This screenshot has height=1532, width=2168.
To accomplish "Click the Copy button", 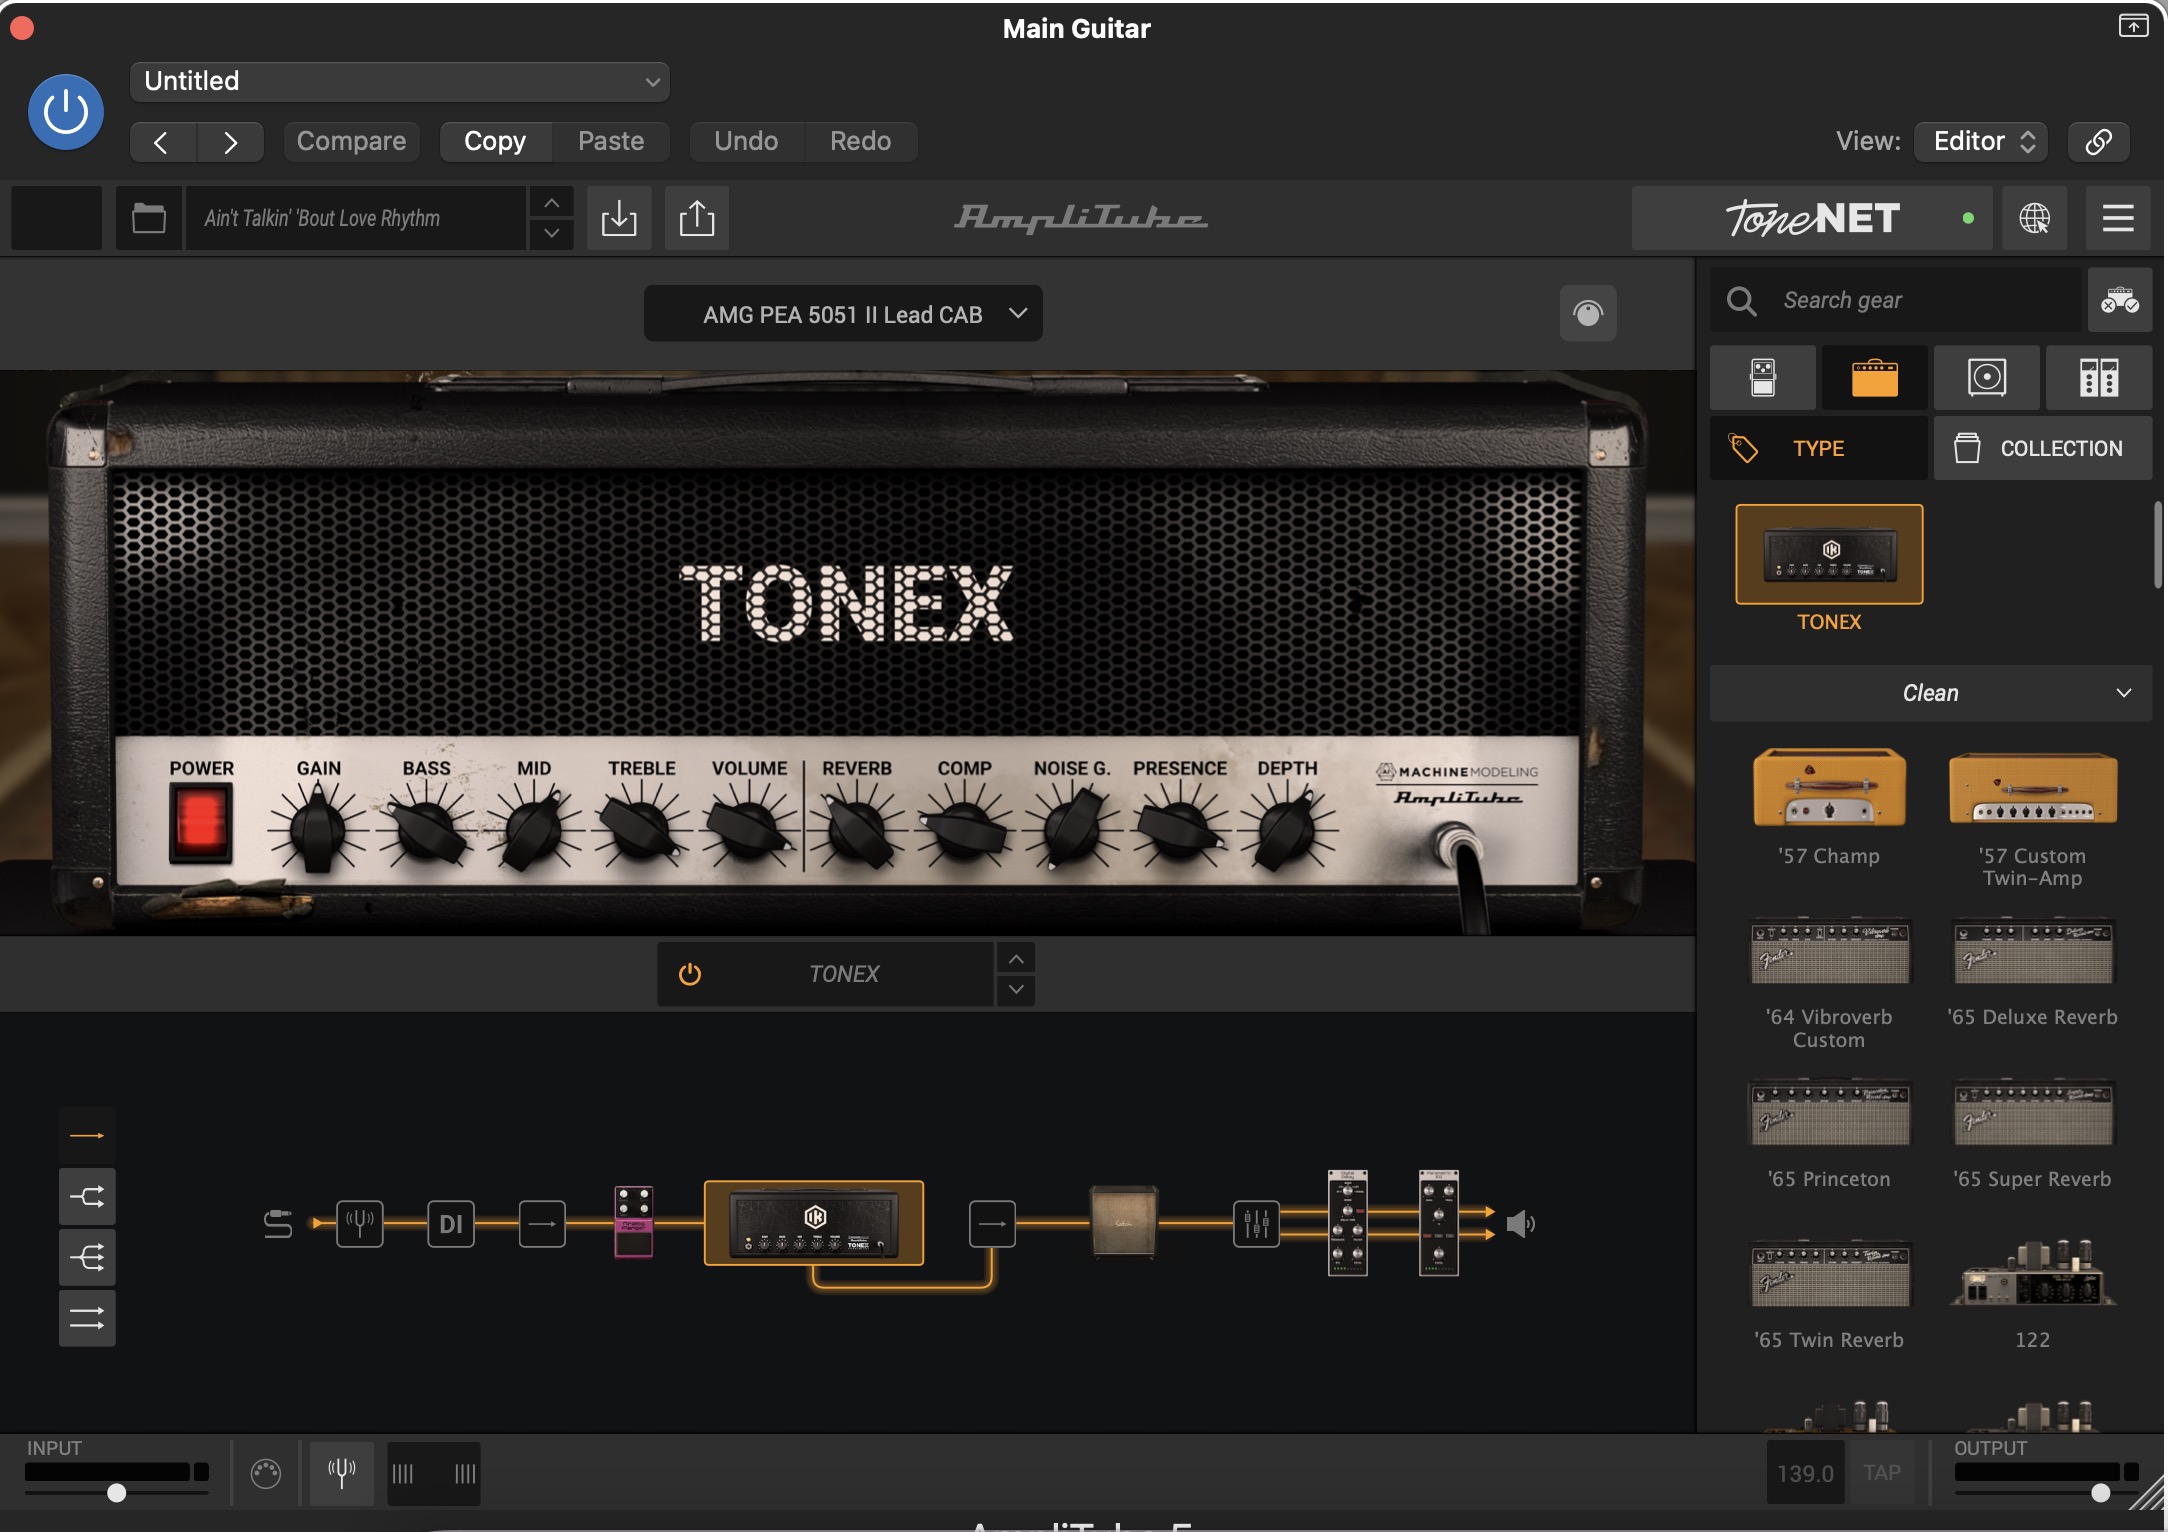I will pos(495,141).
